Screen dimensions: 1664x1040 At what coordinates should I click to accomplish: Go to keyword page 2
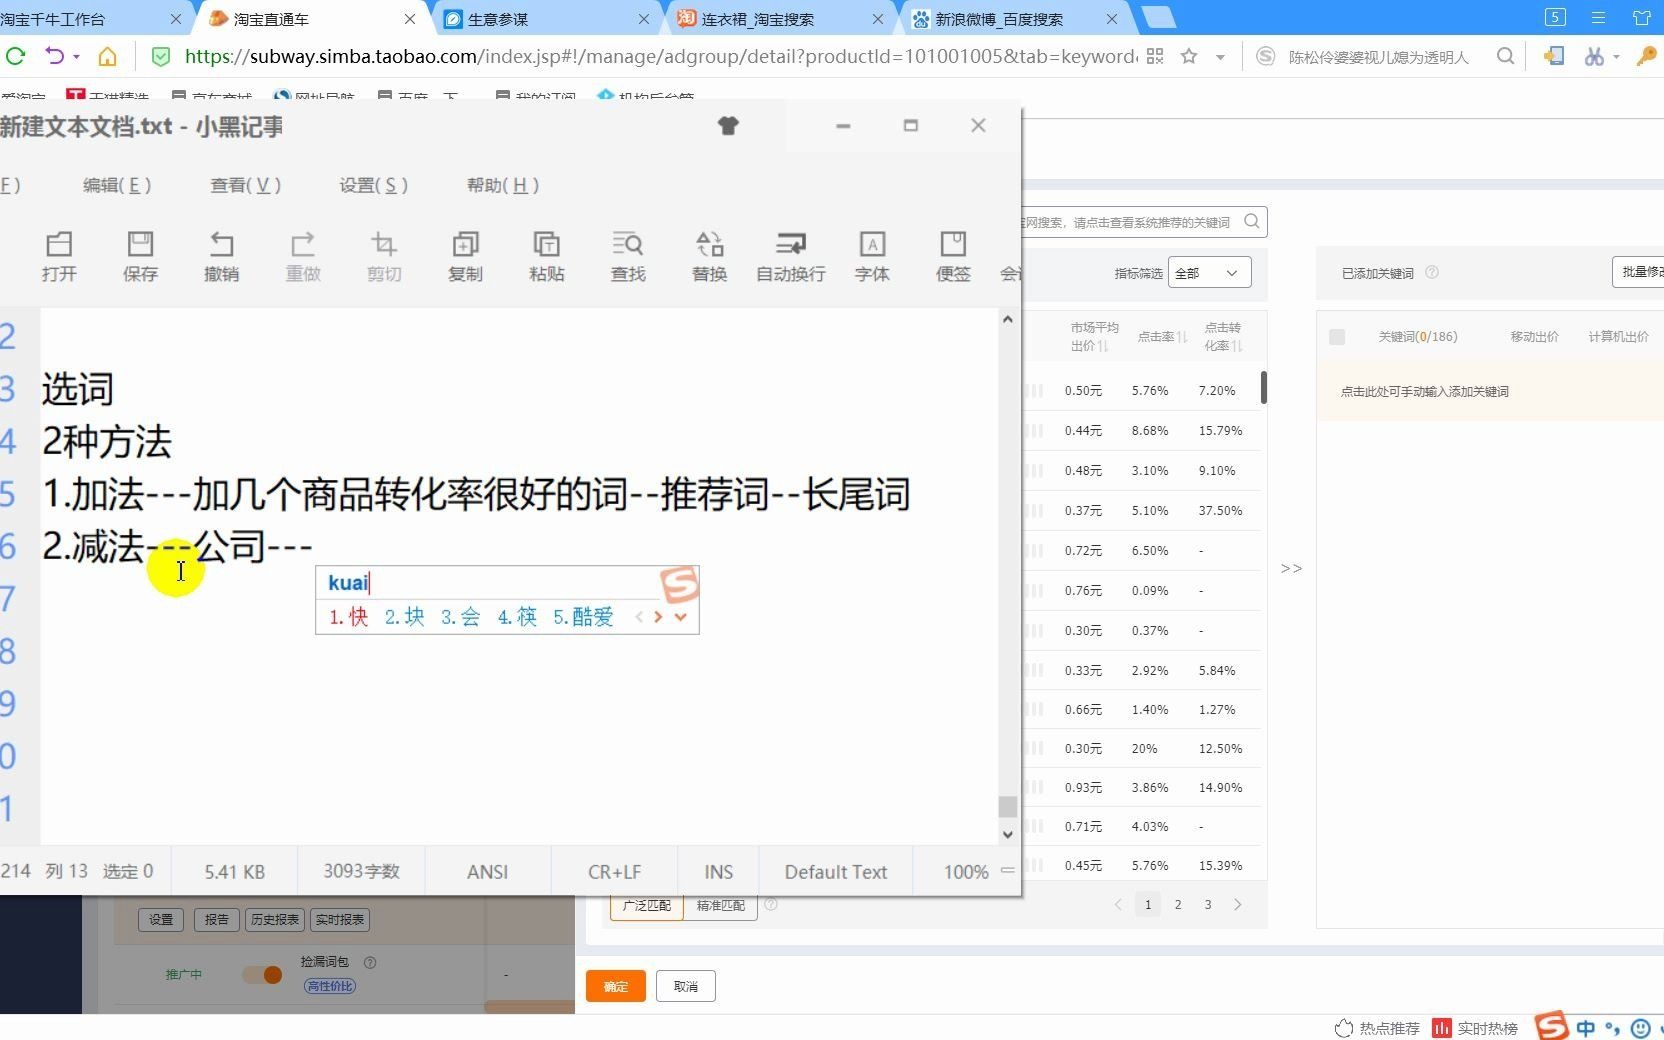[1178, 904]
